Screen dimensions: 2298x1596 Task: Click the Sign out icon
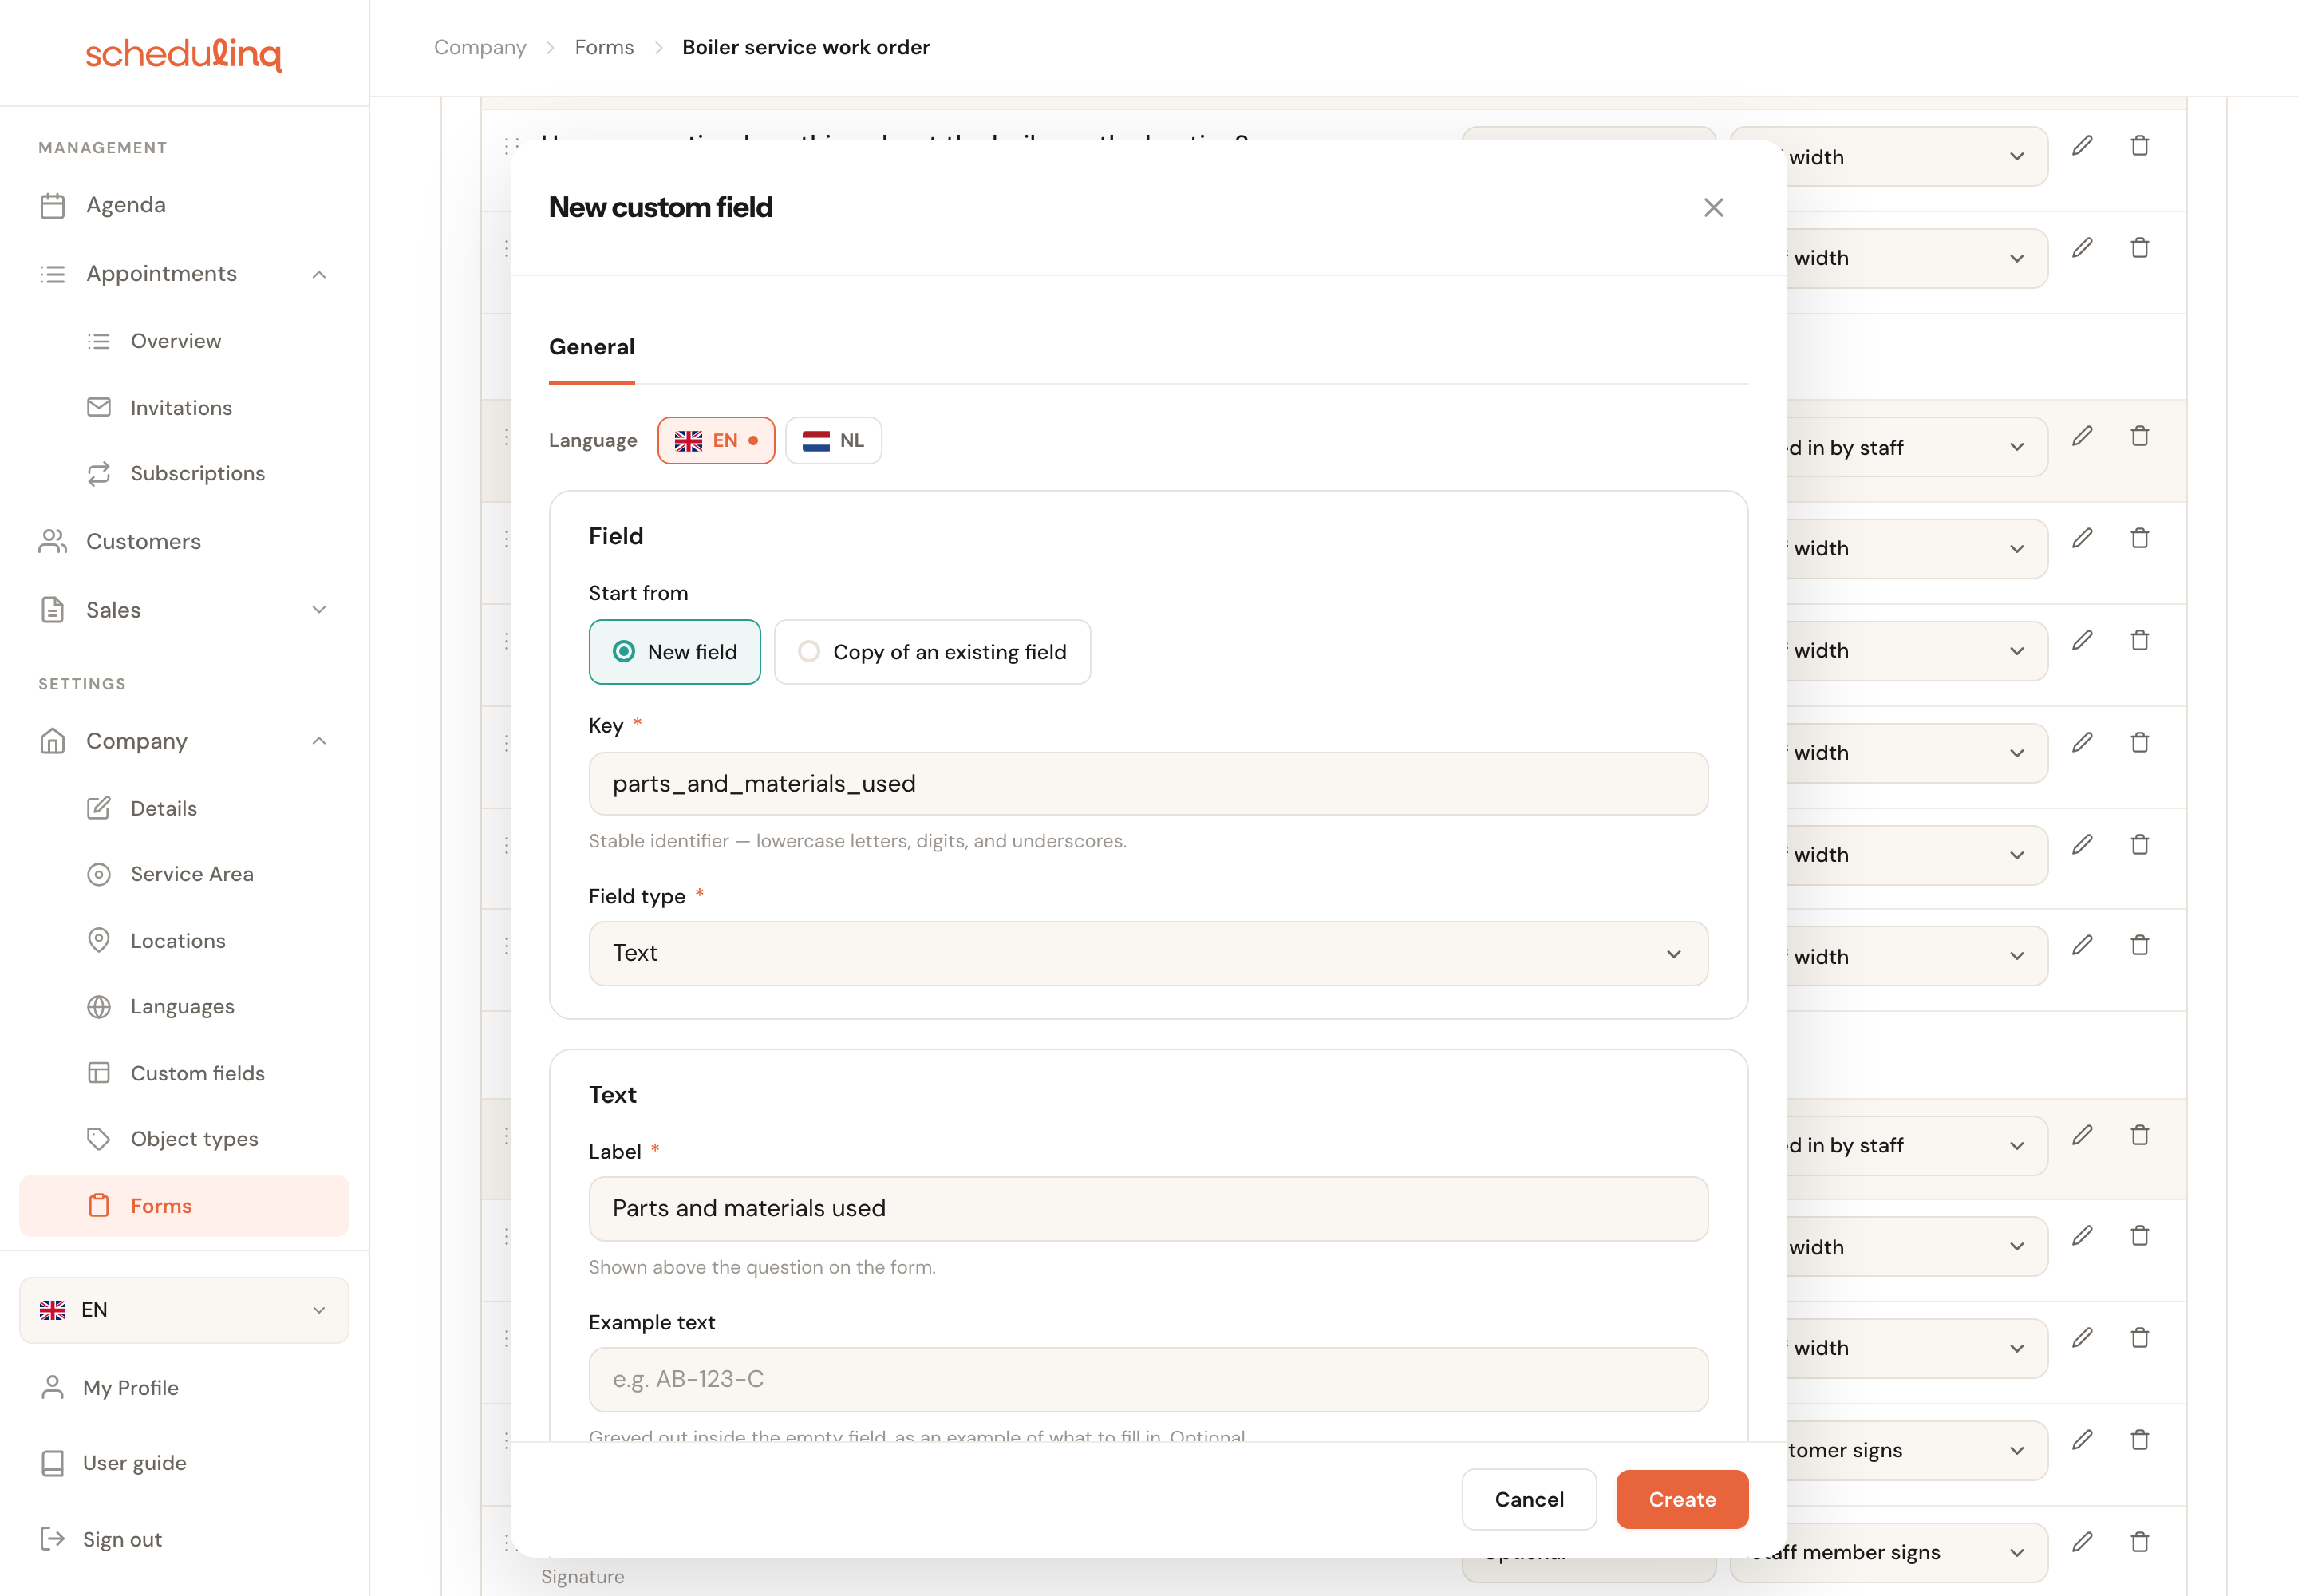tap(52, 1539)
